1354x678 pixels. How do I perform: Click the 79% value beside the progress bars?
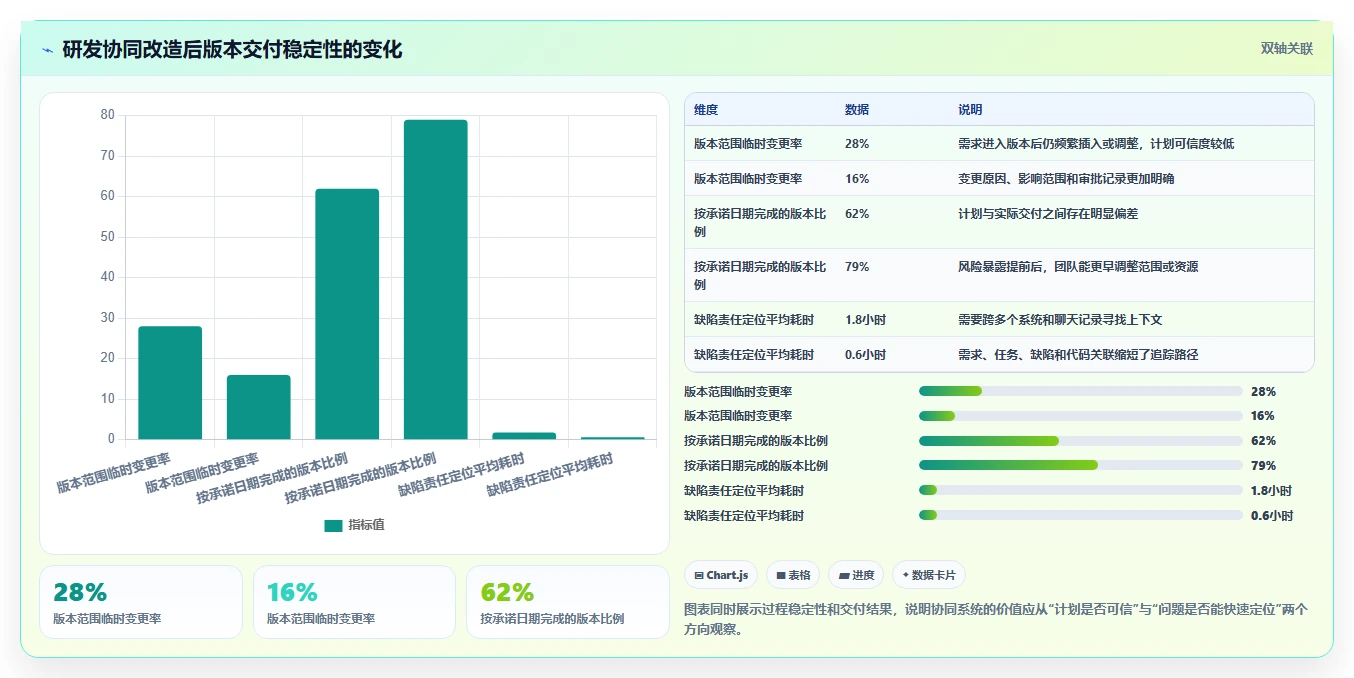point(1263,465)
